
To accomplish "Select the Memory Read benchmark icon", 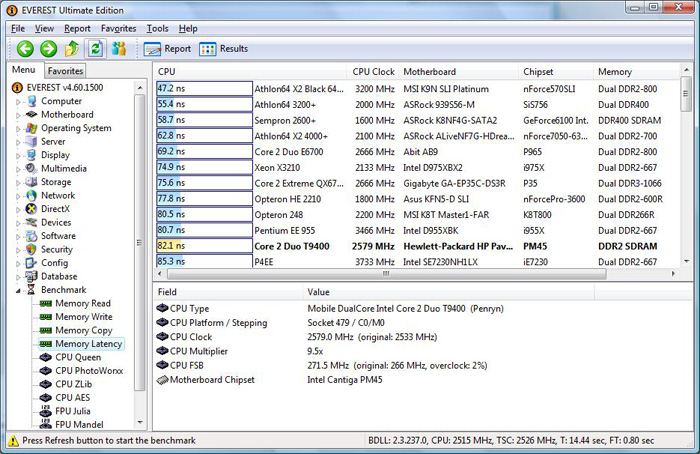I will click(46, 304).
